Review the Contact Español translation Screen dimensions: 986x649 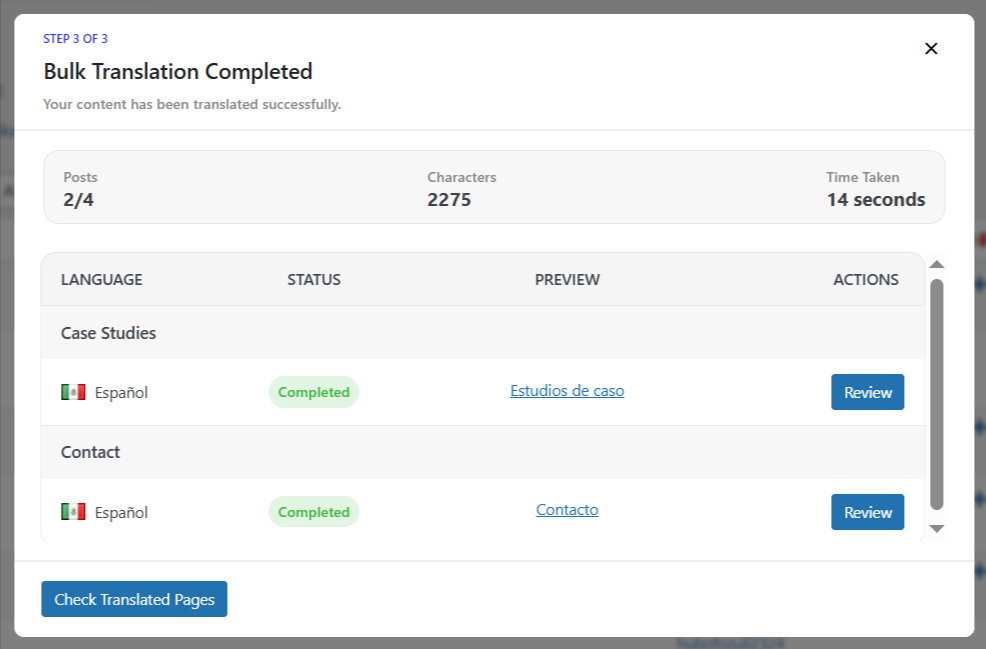(x=867, y=512)
